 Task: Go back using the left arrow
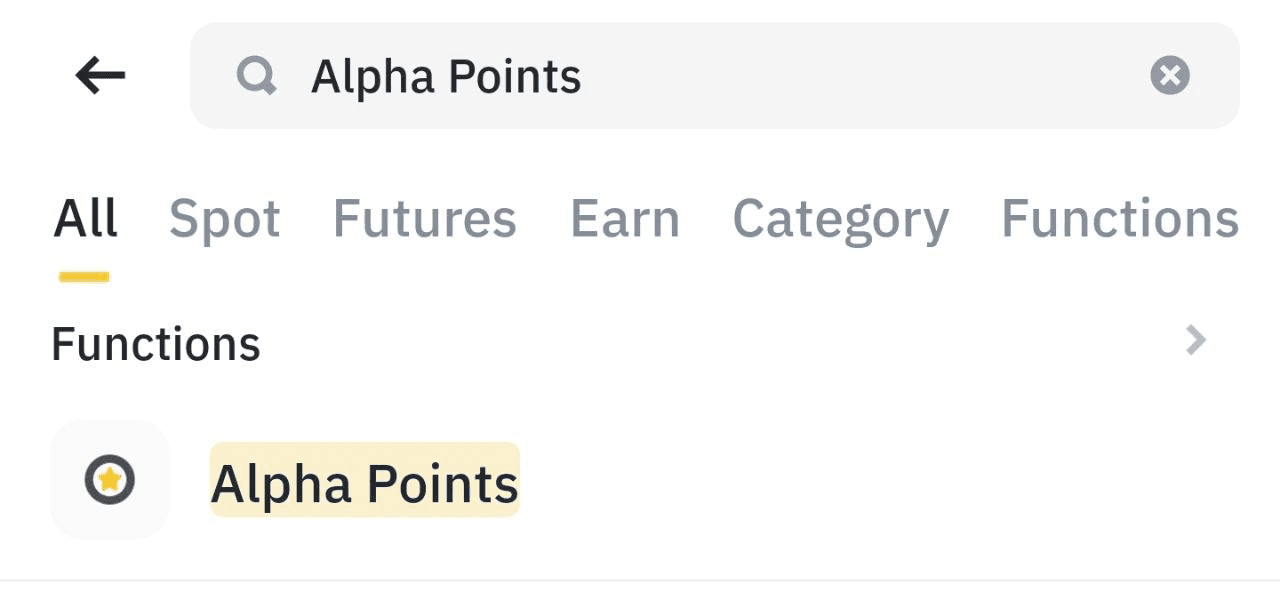coord(100,75)
